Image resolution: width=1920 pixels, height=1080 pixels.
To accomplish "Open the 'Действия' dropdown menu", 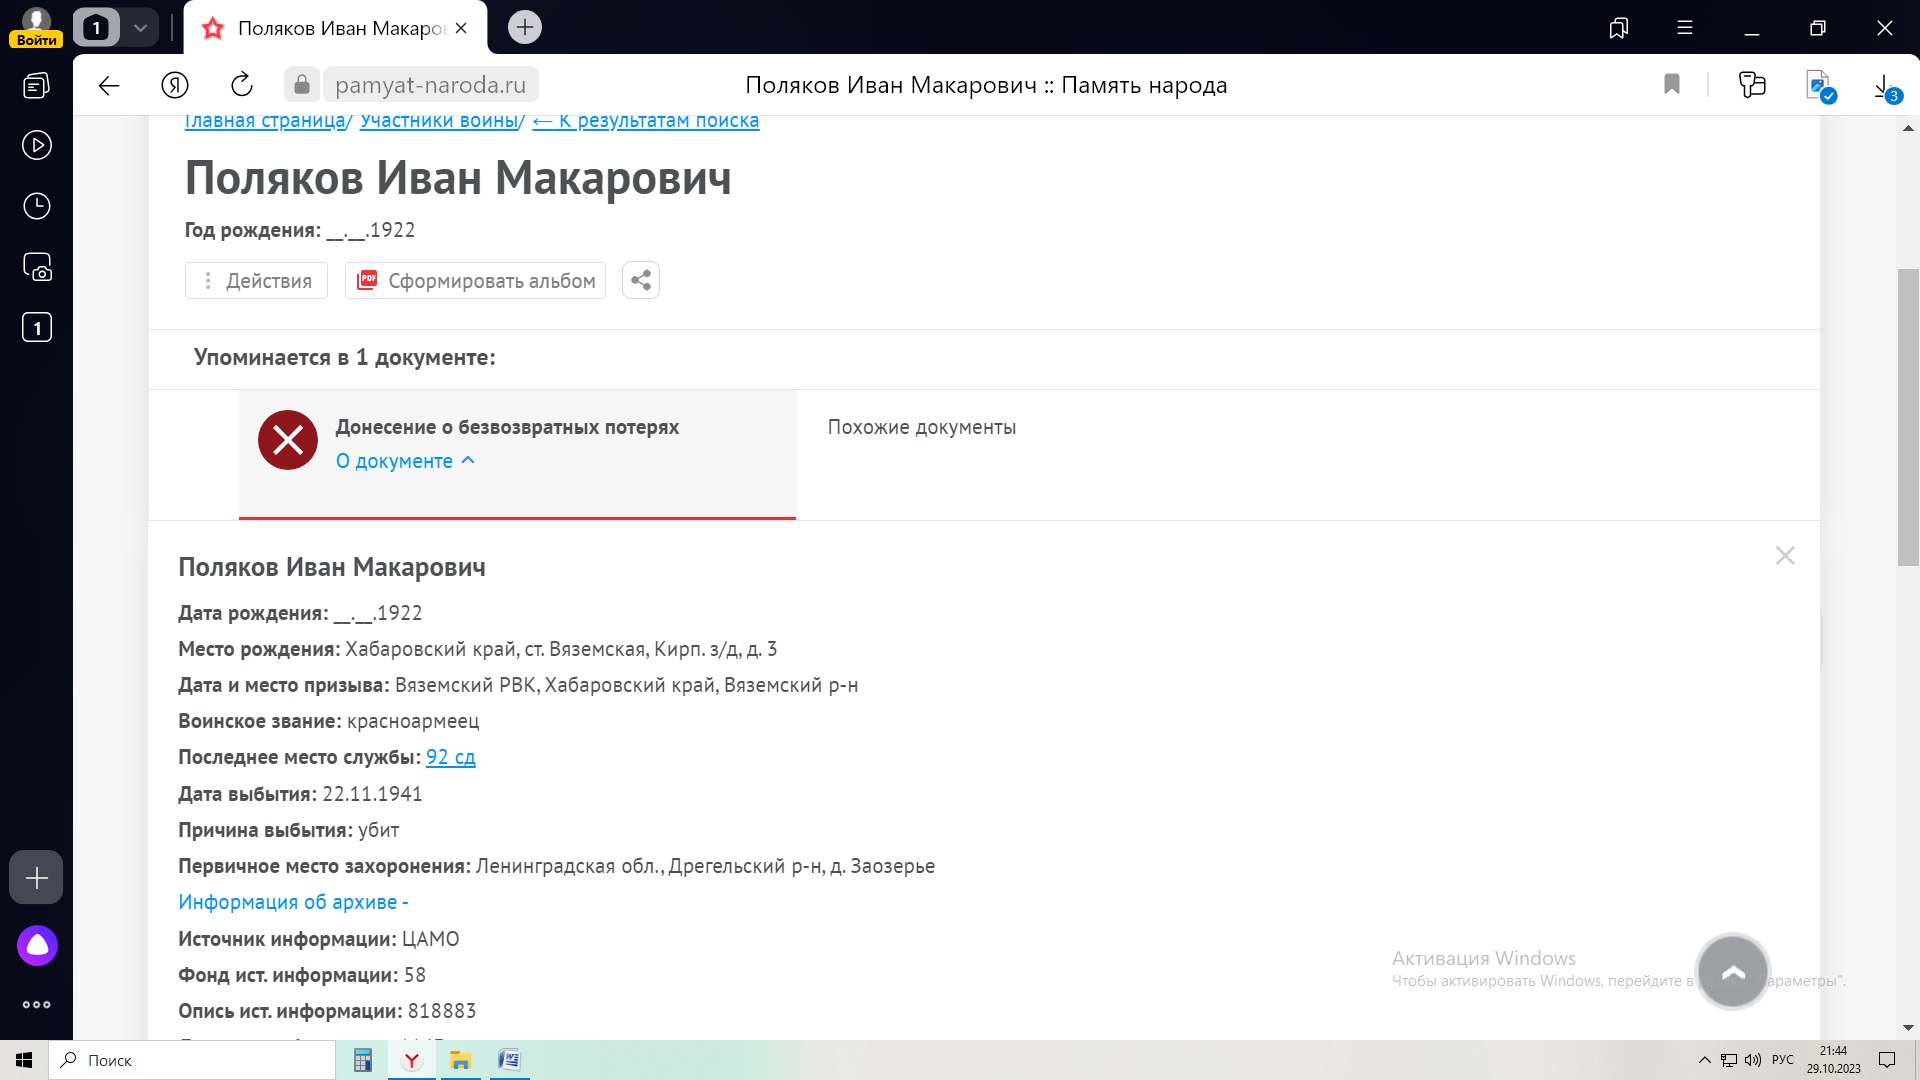I will 256,280.
